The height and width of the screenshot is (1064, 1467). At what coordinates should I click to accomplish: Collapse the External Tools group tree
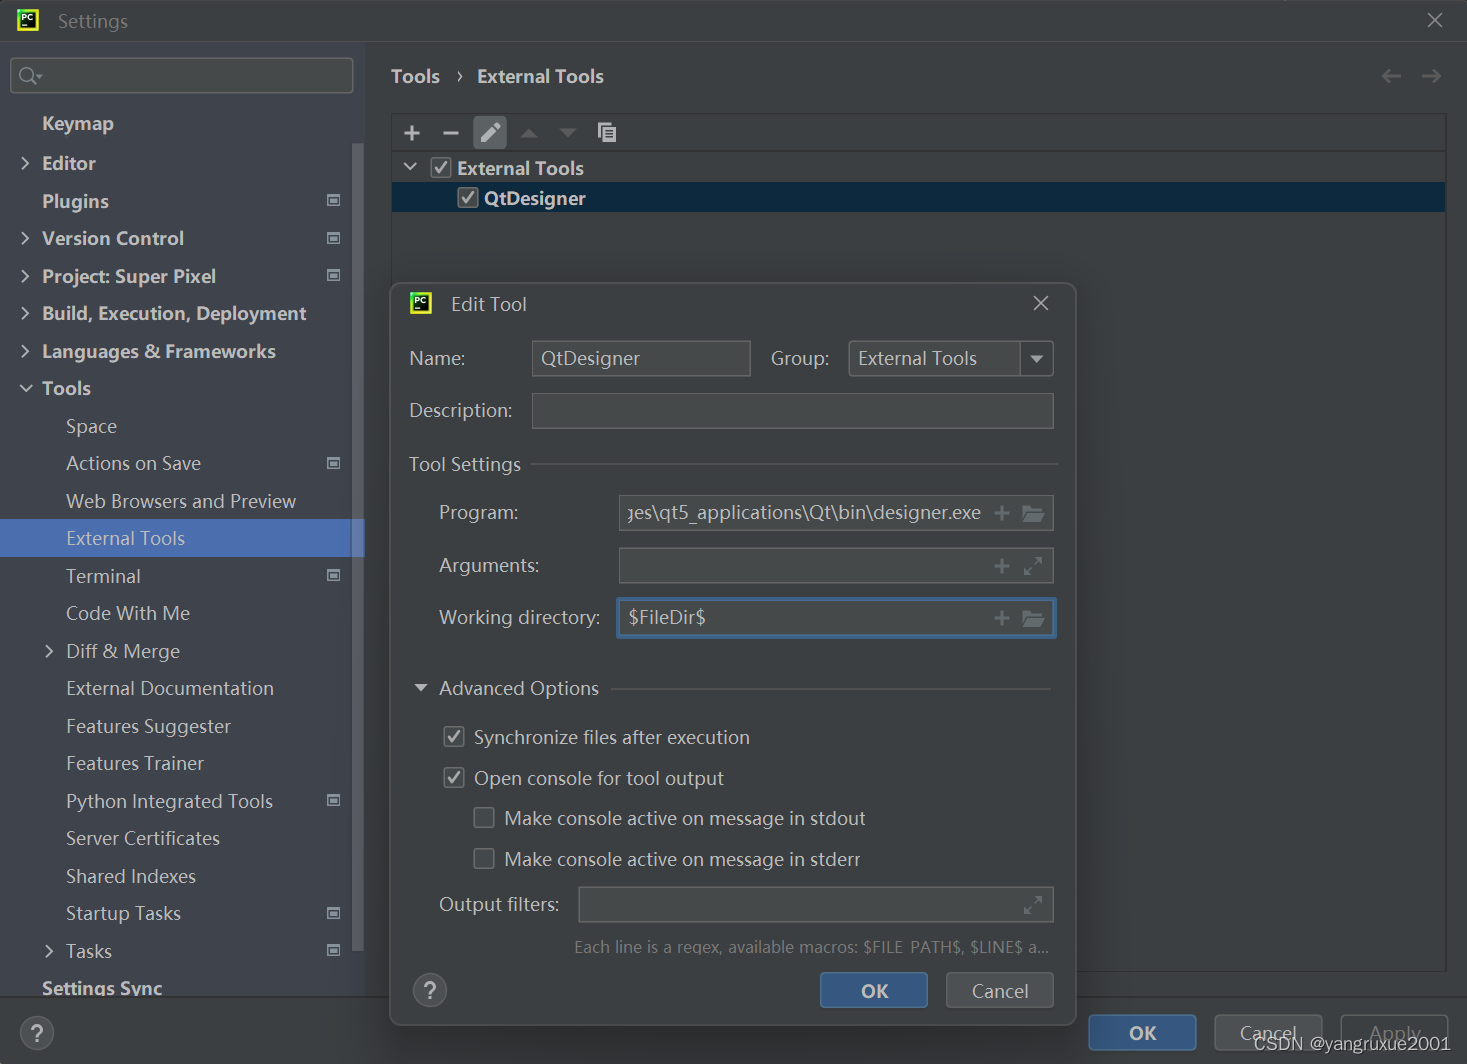point(410,167)
